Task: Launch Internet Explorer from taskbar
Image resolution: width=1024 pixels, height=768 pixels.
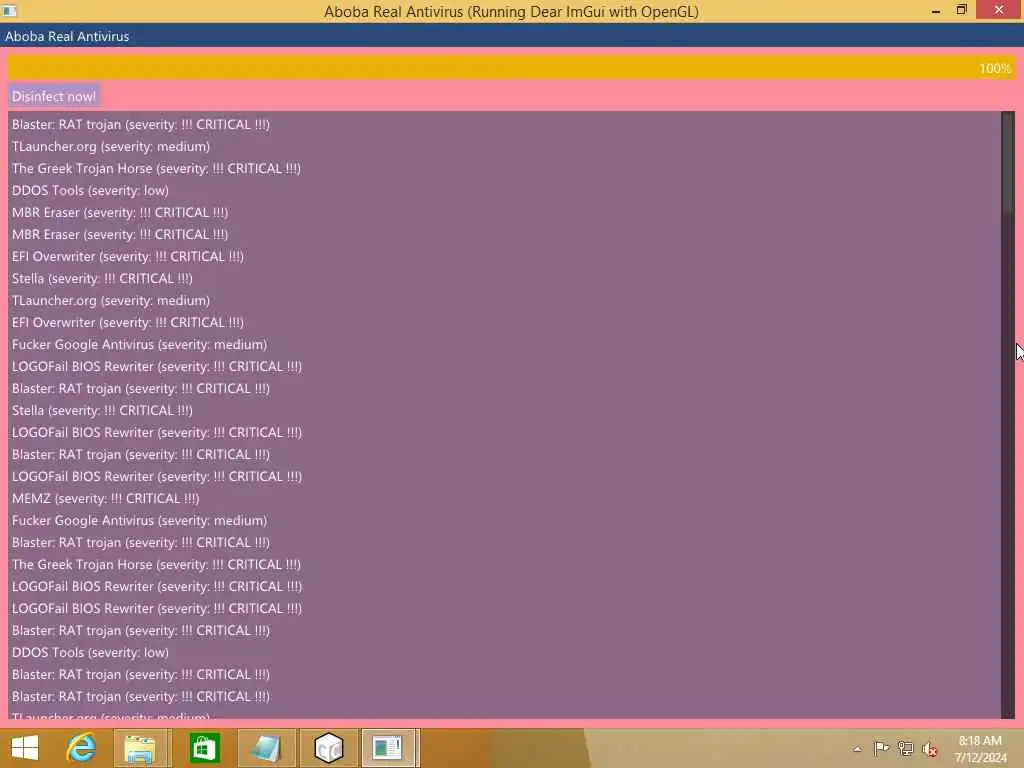Action: (x=82, y=748)
